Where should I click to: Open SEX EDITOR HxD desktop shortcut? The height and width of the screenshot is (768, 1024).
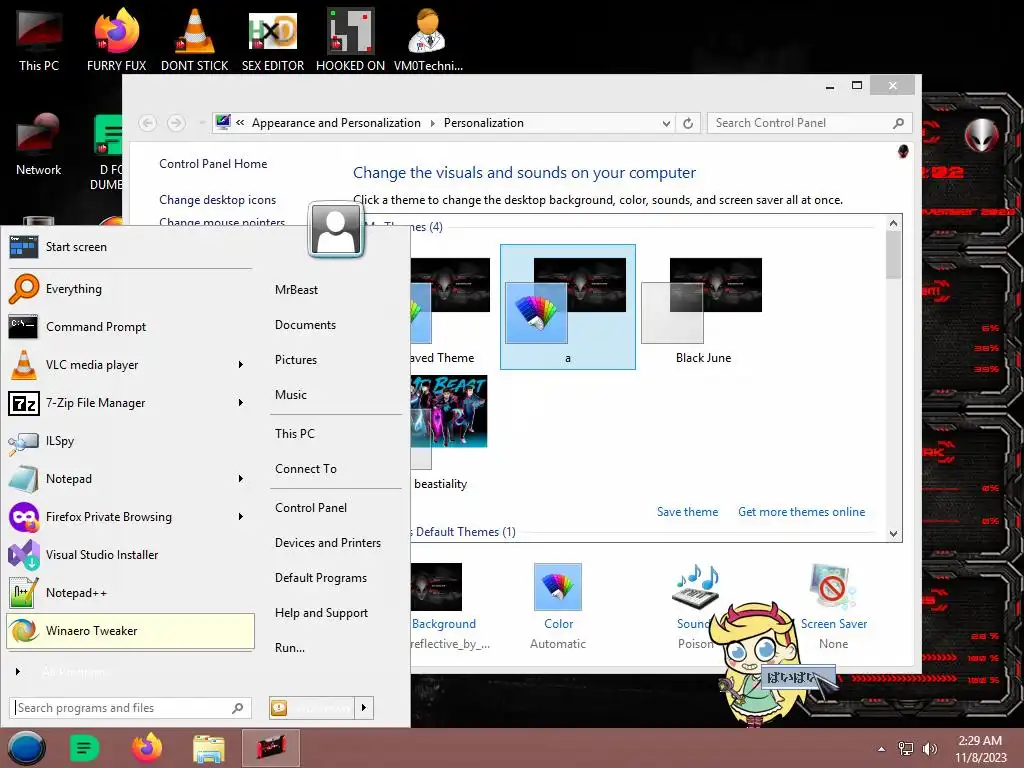273,40
